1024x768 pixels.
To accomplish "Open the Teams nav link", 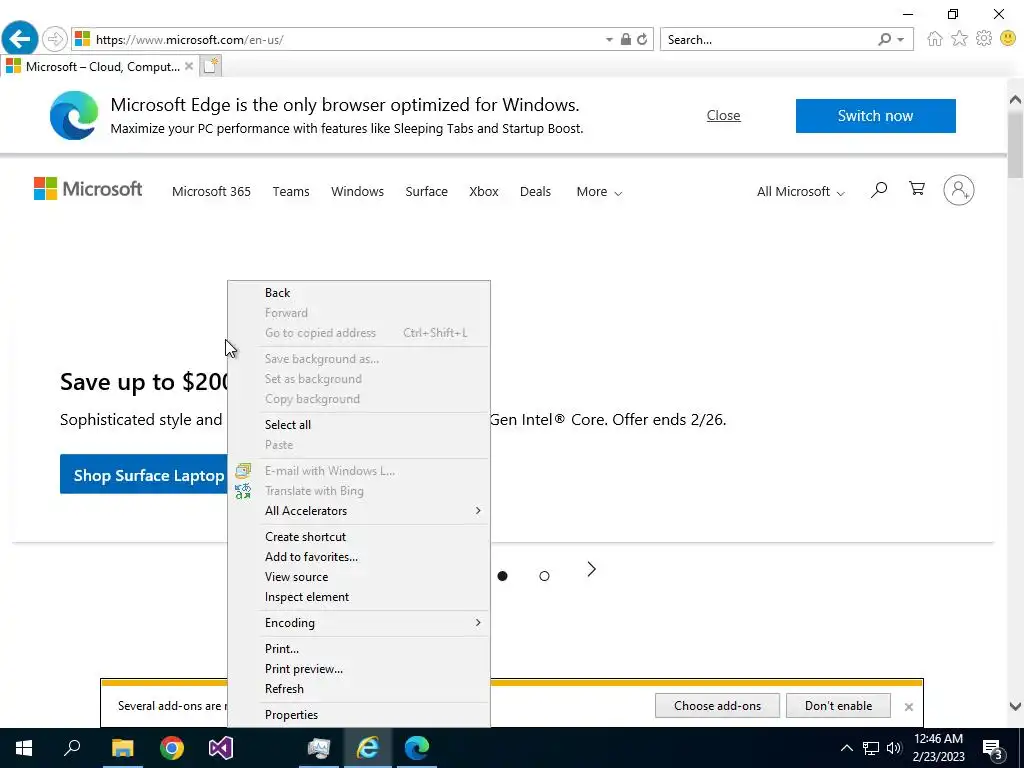I will (291, 191).
